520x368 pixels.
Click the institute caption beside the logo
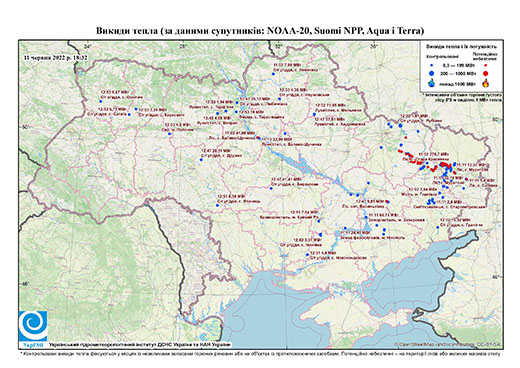tap(140, 345)
